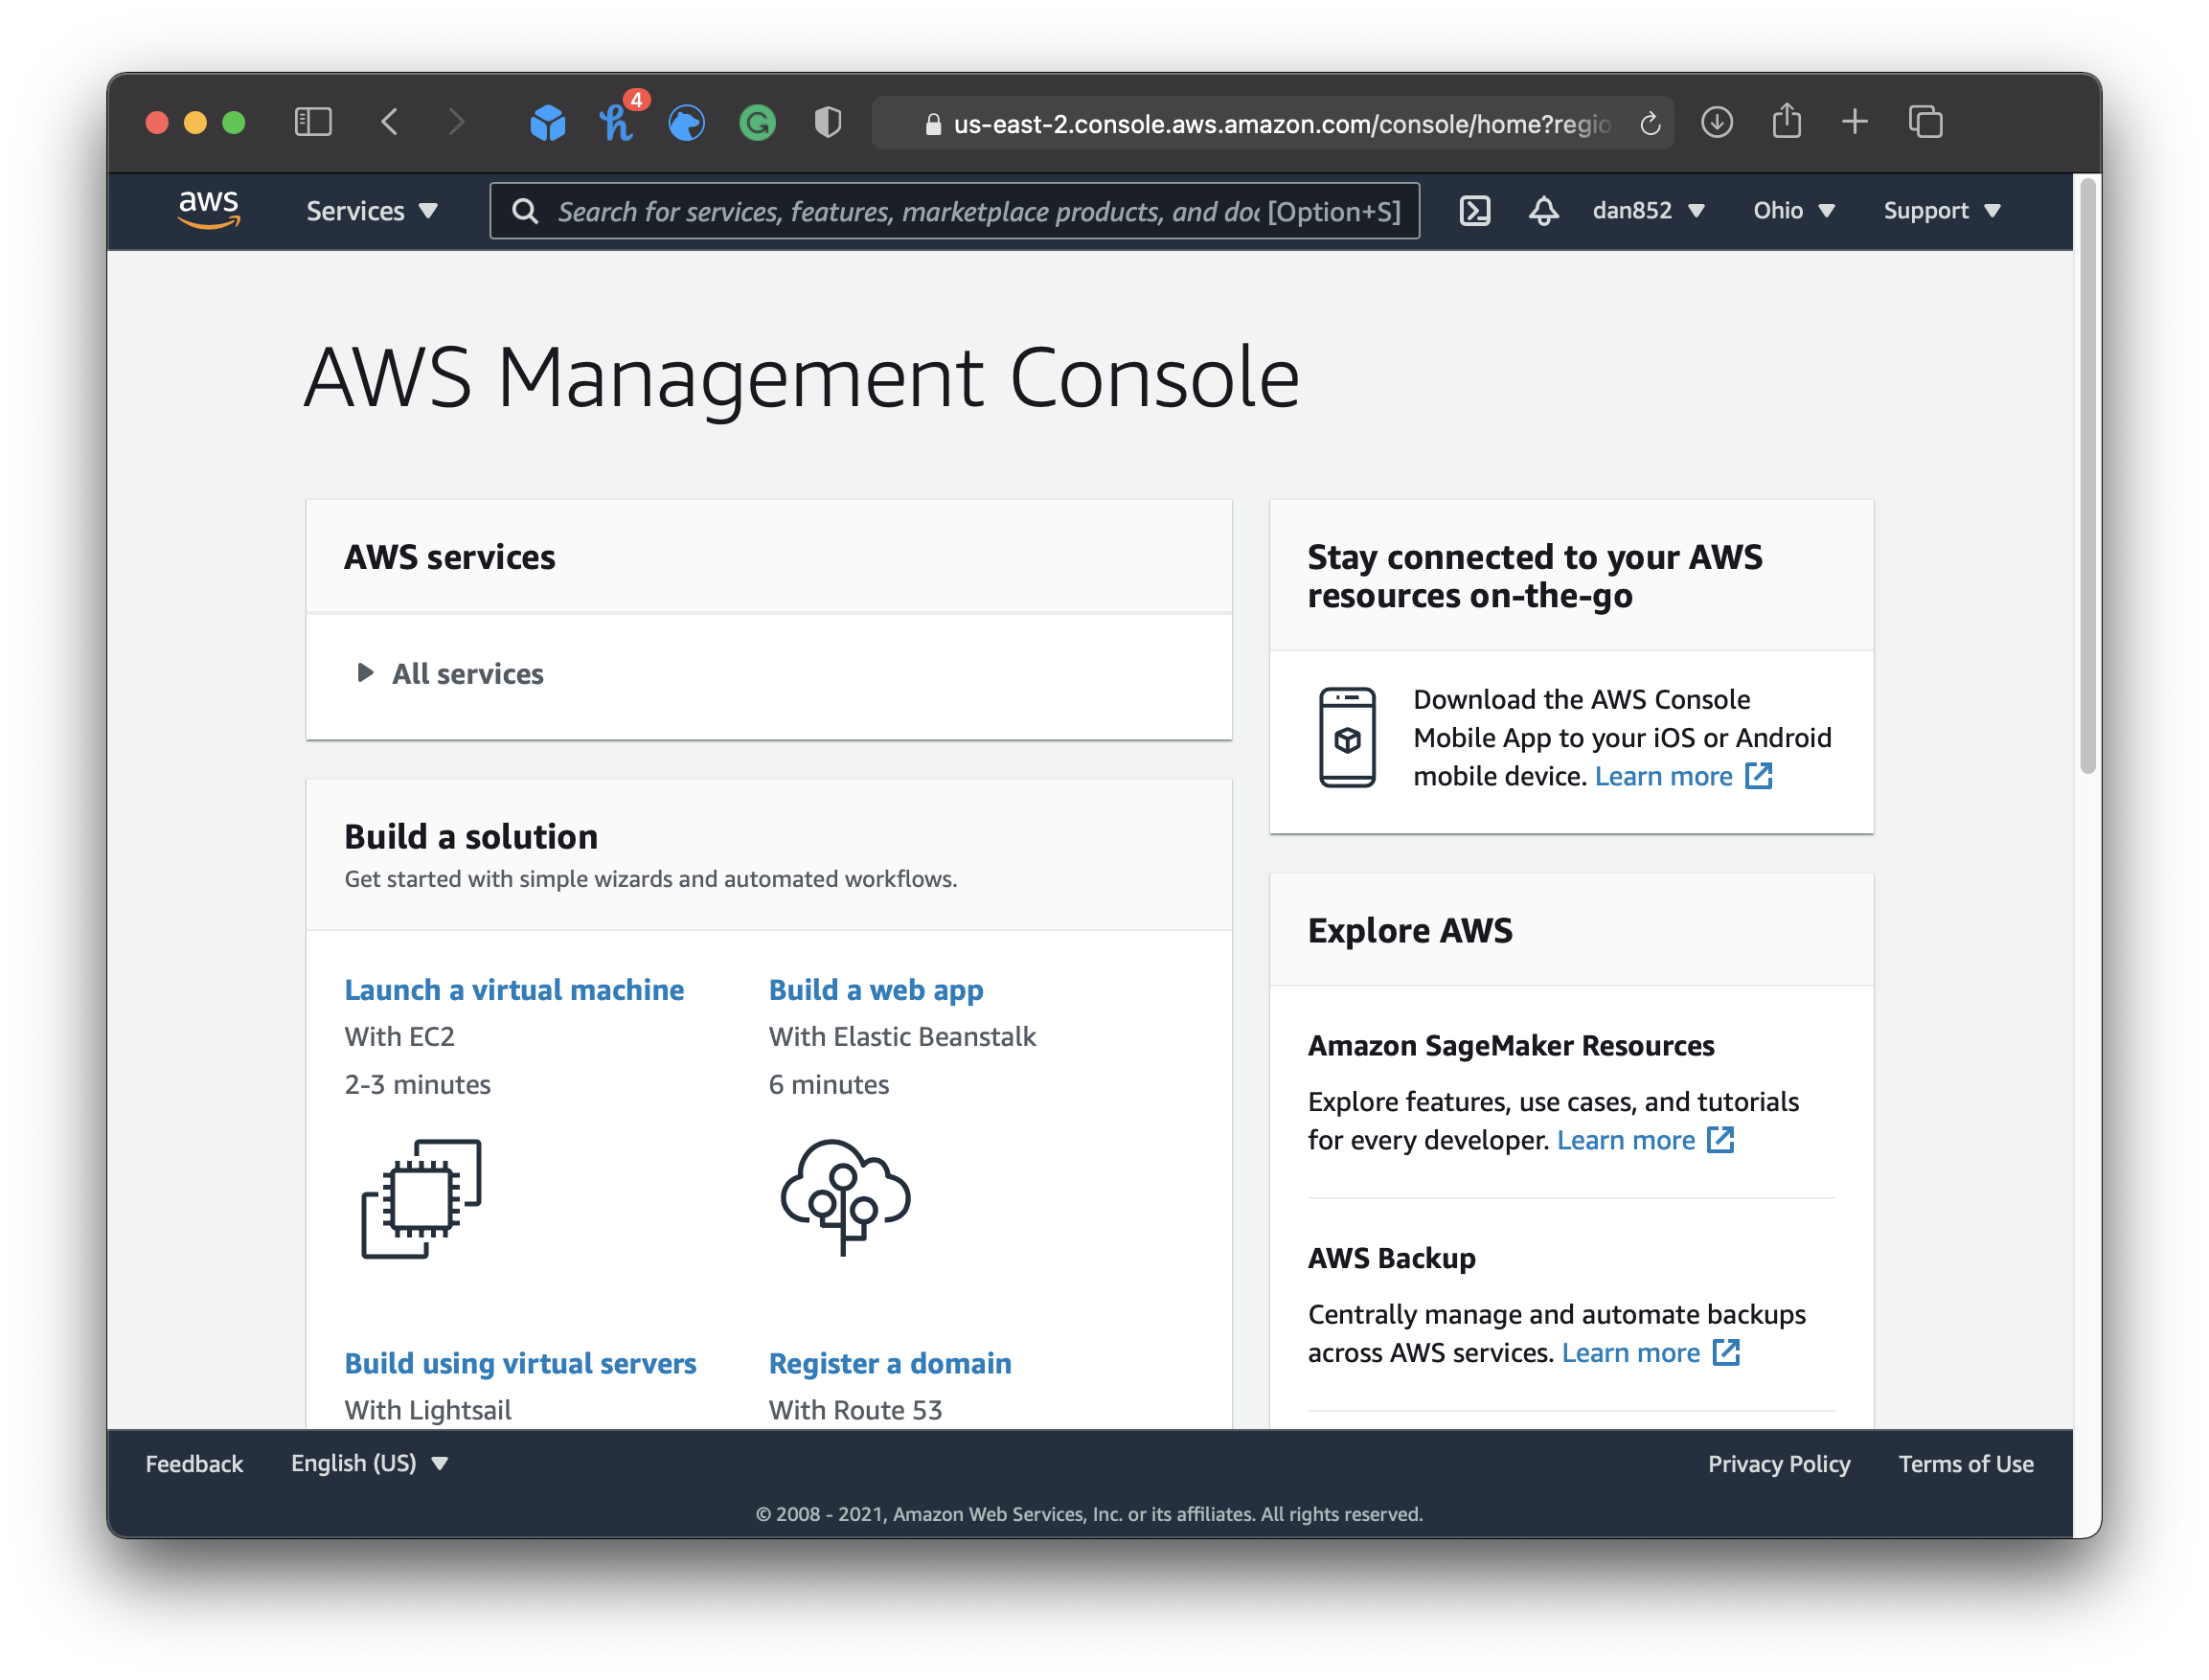Click Learn more under SageMaker Resources
The height and width of the screenshot is (1680, 2209).
tap(1625, 1140)
